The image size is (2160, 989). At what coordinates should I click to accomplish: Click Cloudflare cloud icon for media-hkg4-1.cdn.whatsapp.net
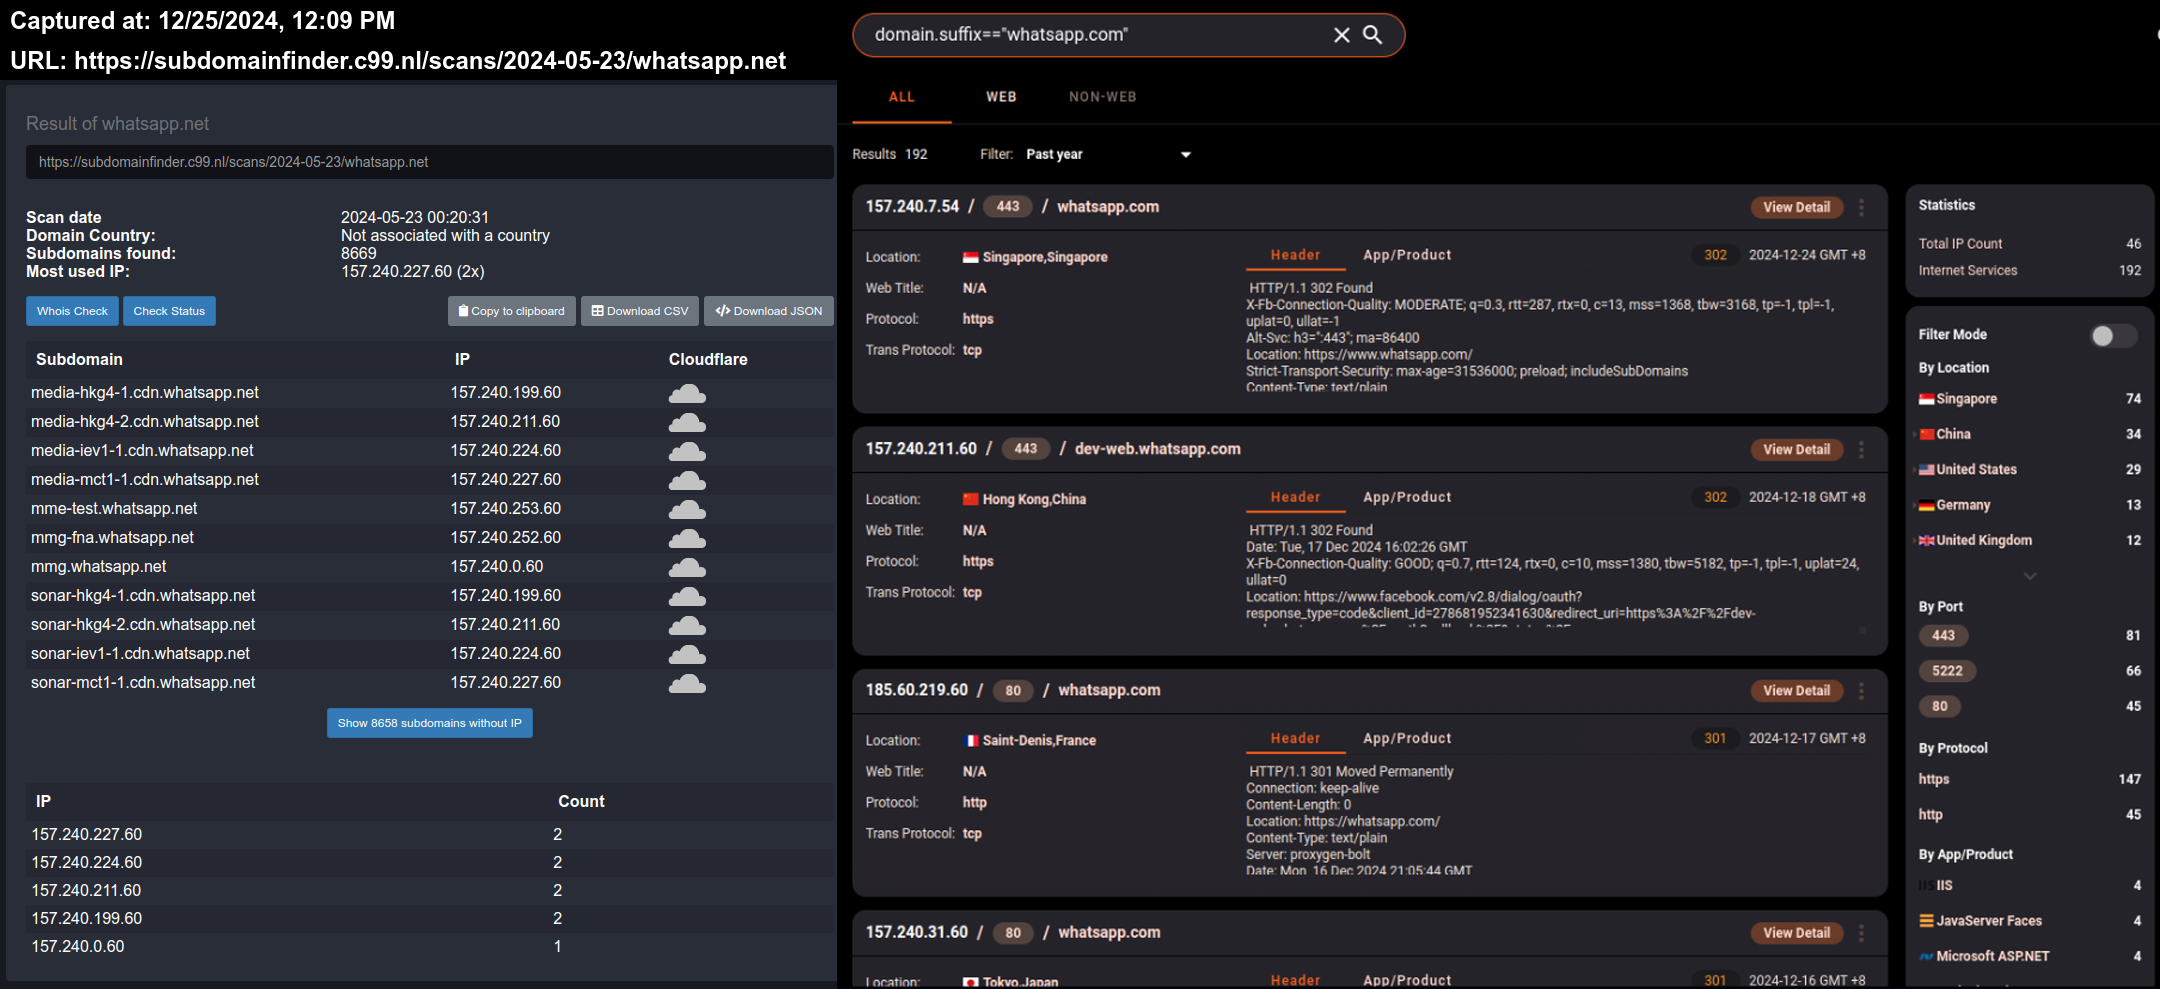coord(687,394)
